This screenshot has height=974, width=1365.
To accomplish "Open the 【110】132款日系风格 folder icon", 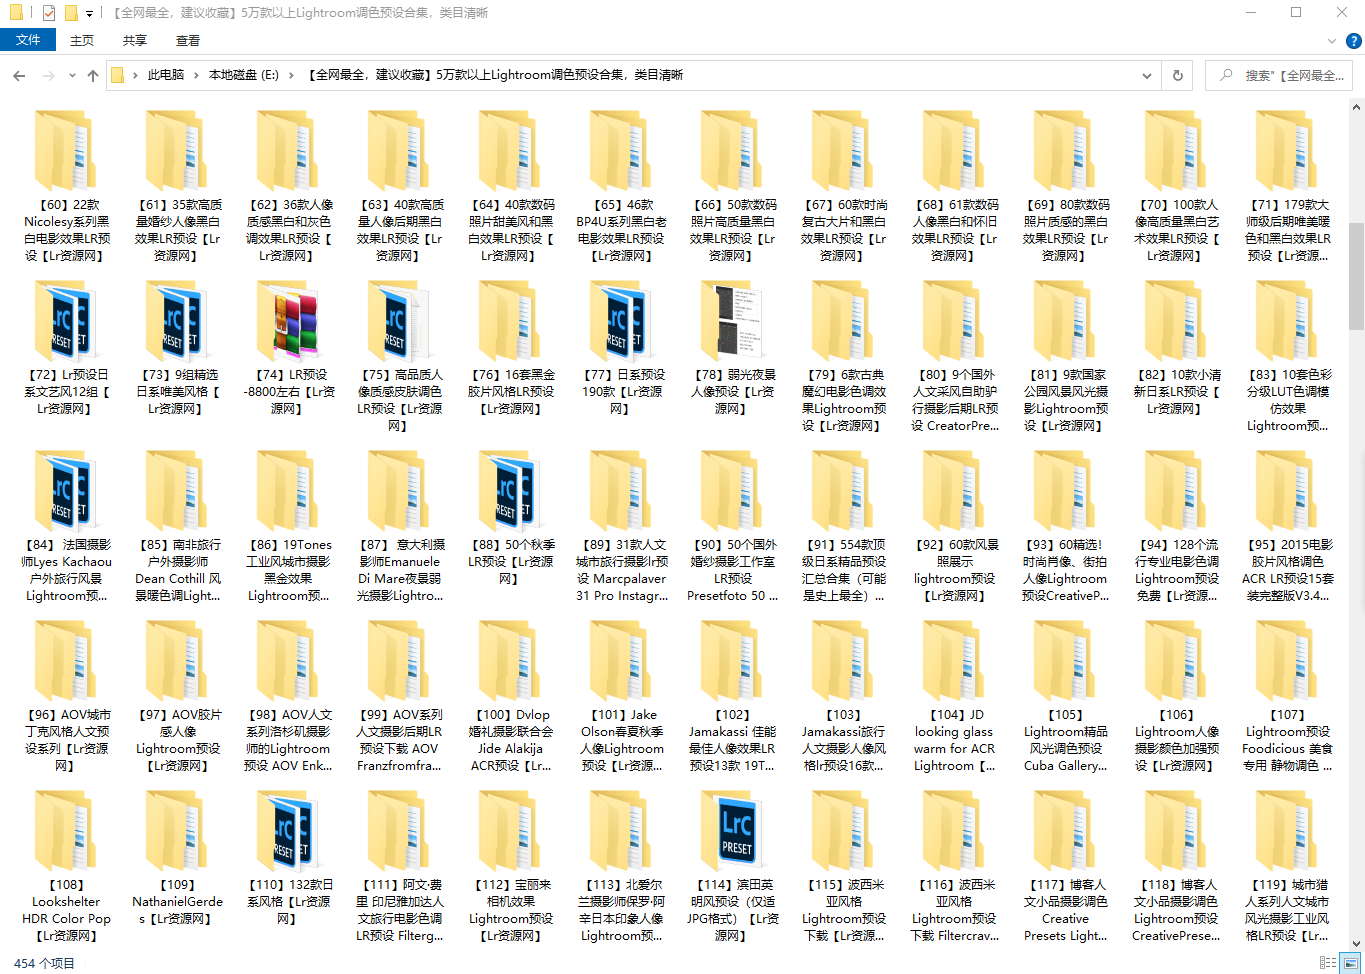I will pyautogui.click(x=288, y=831).
